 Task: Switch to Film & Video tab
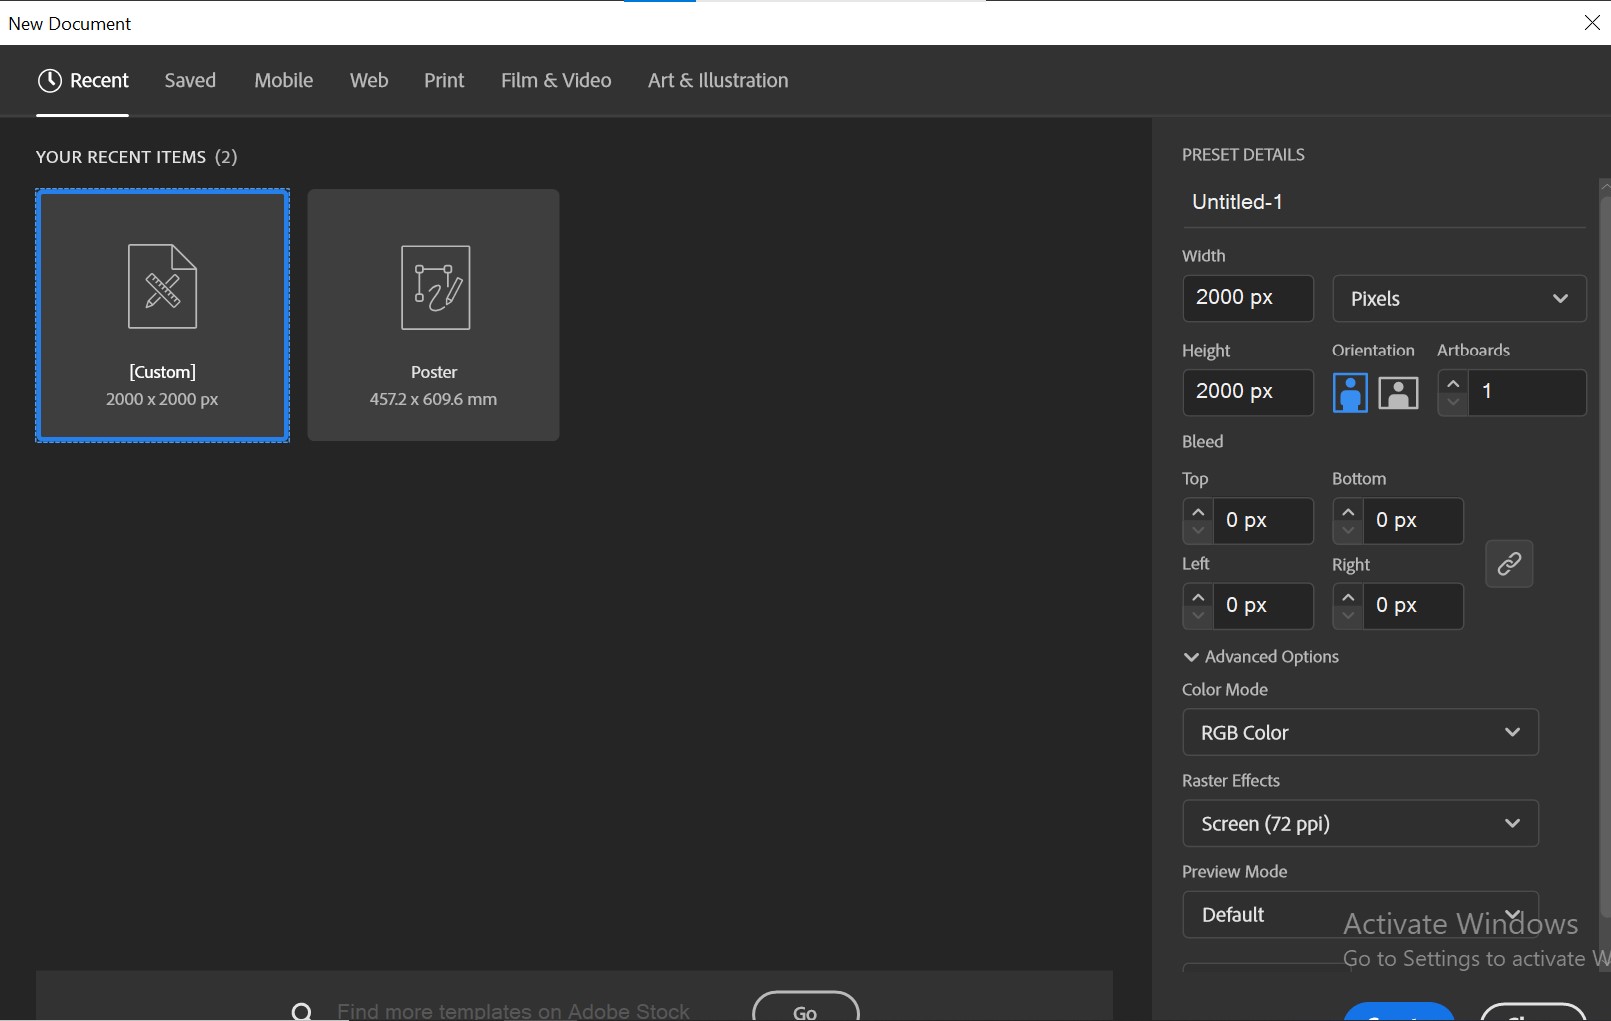556,80
